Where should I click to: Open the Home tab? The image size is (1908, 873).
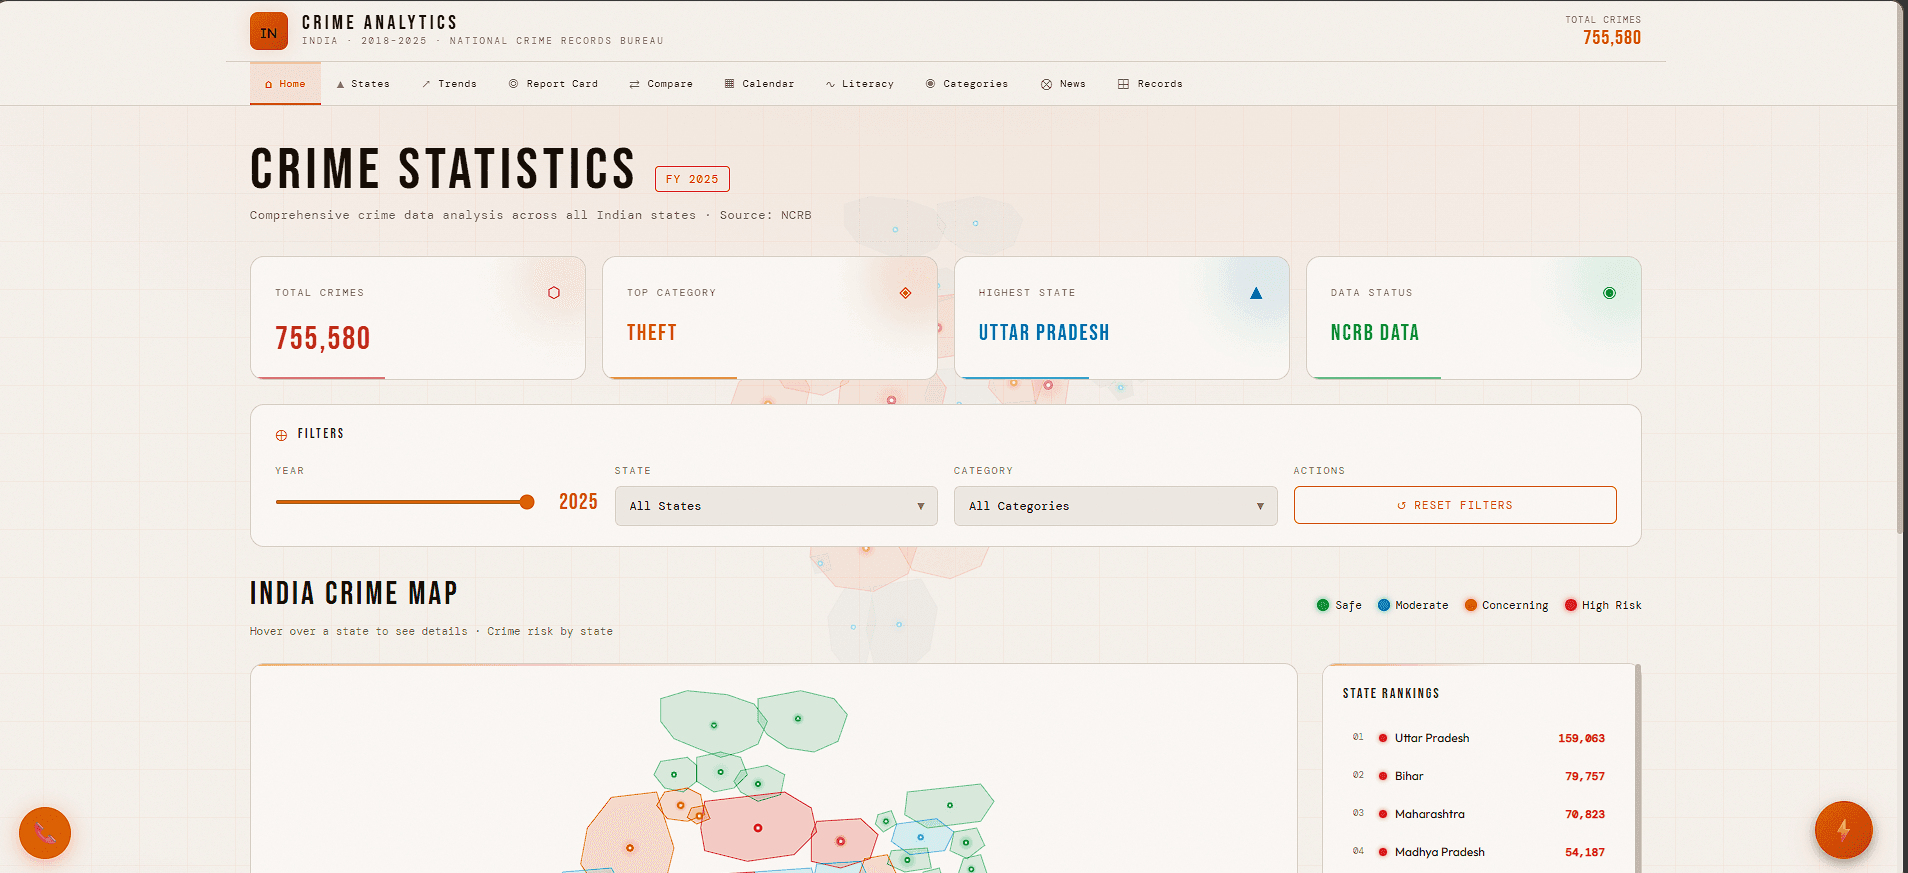click(x=285, y=84)
